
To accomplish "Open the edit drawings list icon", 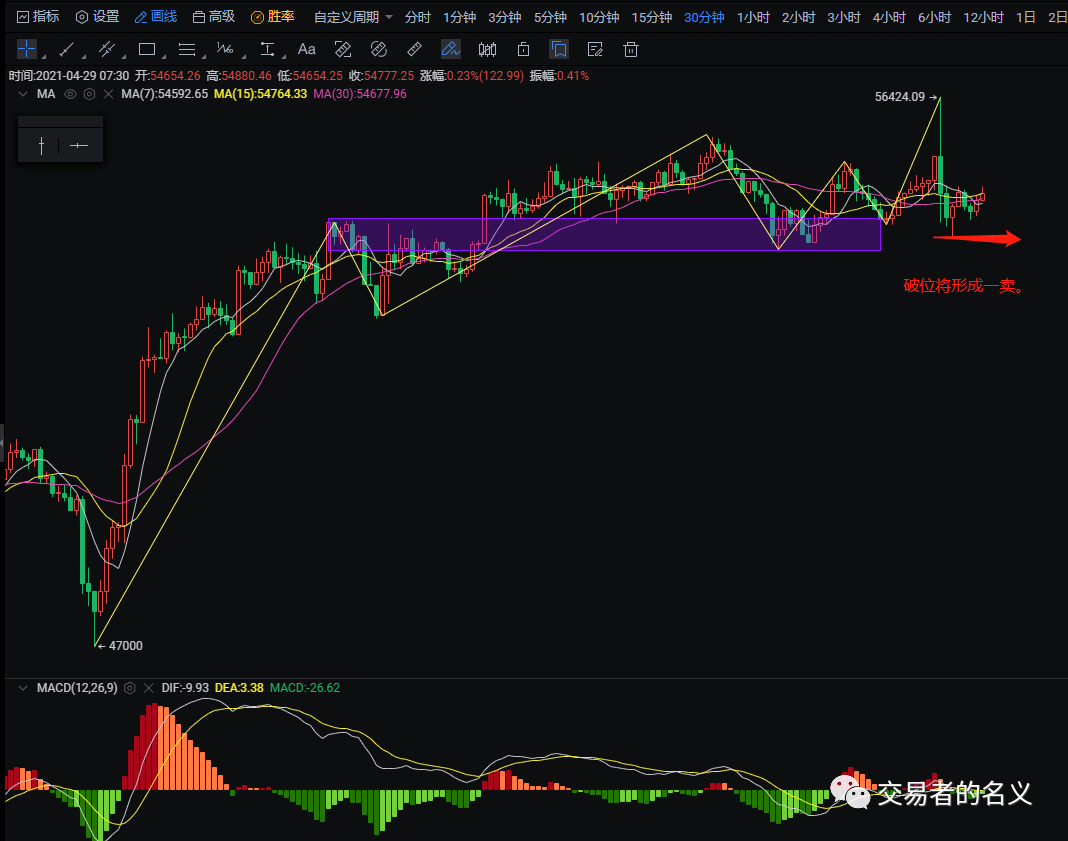I will pos(595,49).
